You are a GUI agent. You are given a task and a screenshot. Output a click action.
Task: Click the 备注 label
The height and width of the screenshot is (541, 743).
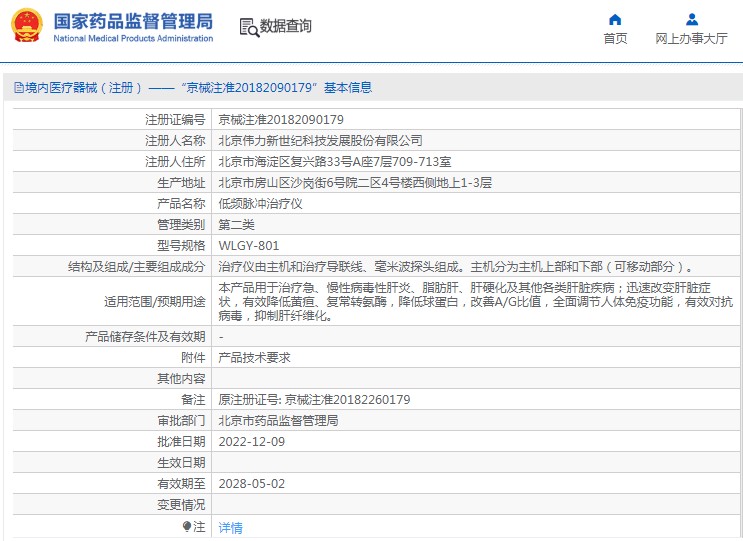(193, 399)
